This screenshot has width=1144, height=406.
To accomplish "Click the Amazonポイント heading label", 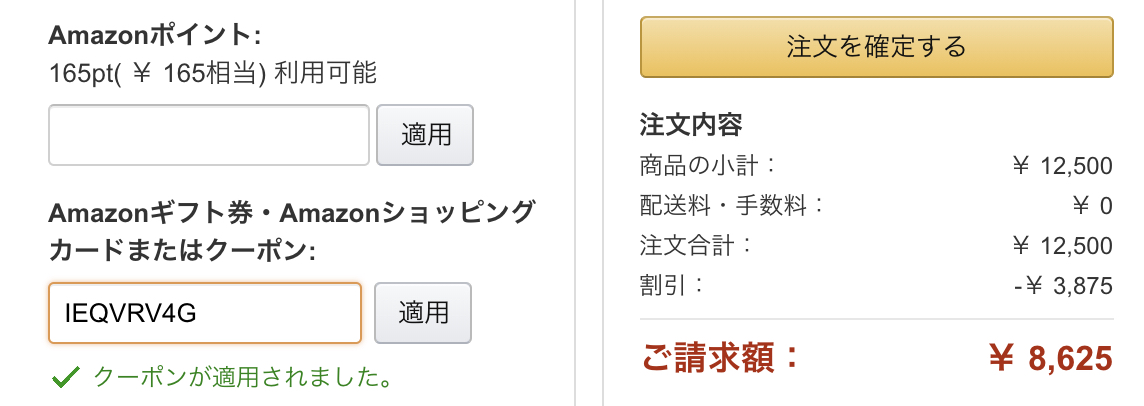I will 154,36.
